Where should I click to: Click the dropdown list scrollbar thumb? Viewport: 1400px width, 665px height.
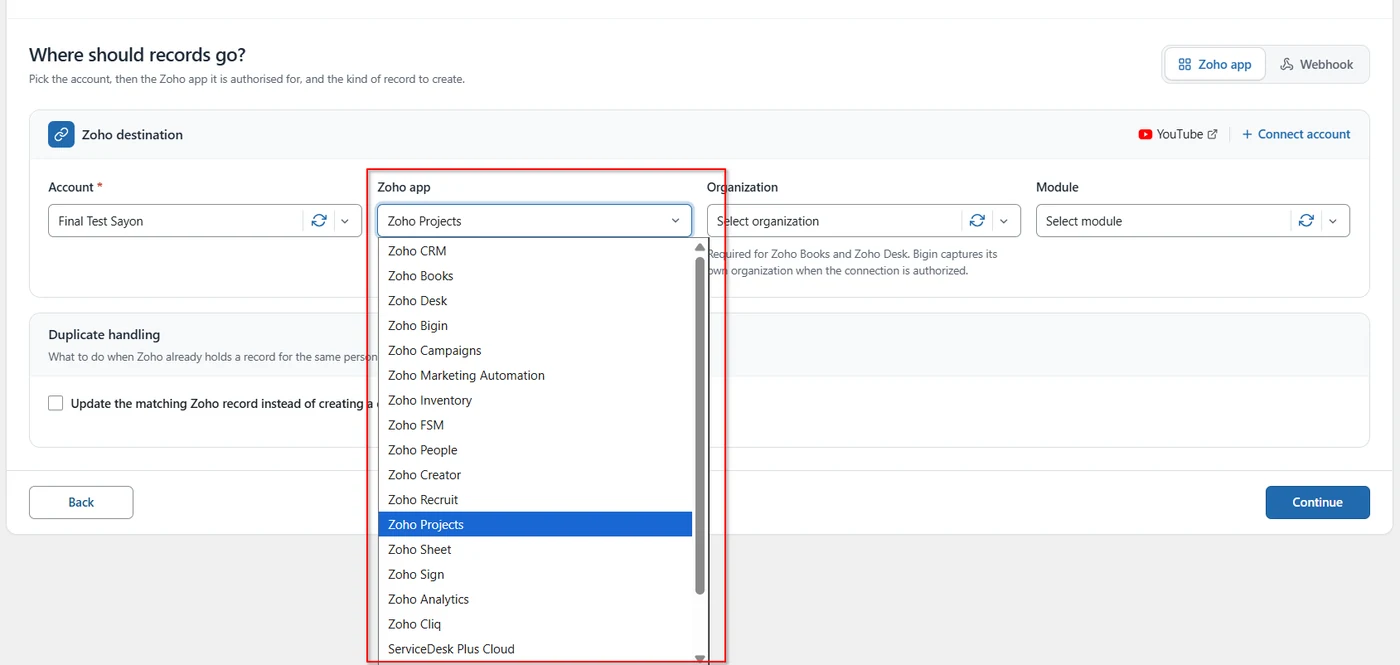point(700,425)
